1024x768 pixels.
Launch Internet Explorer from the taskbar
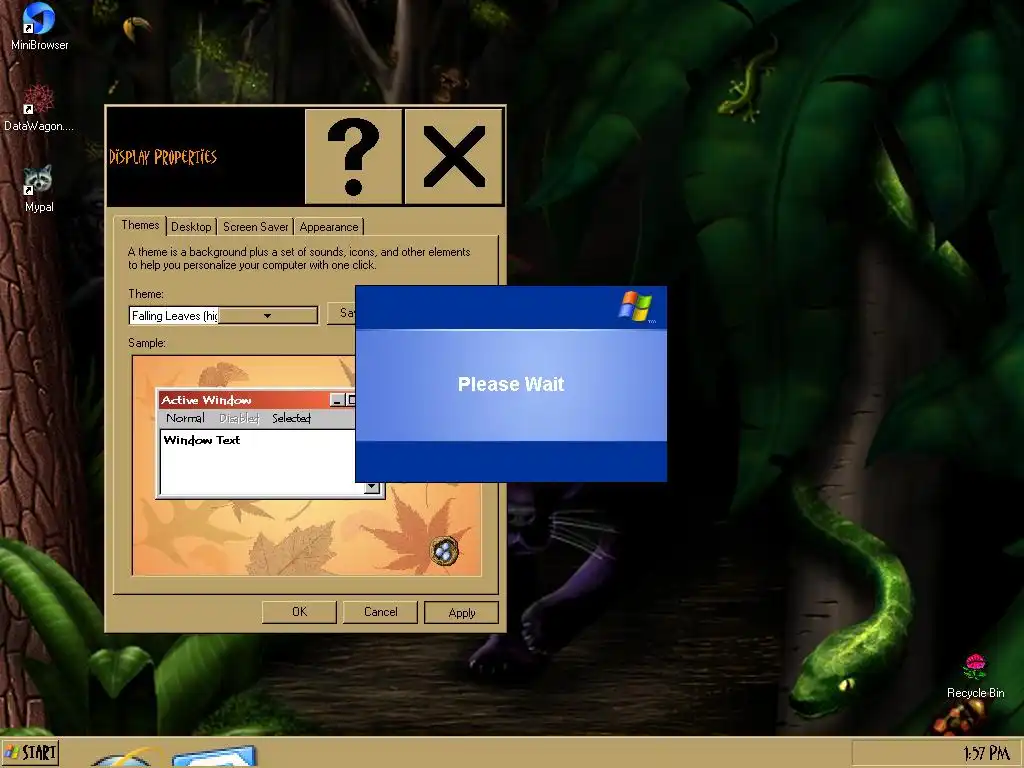[127, 758]
